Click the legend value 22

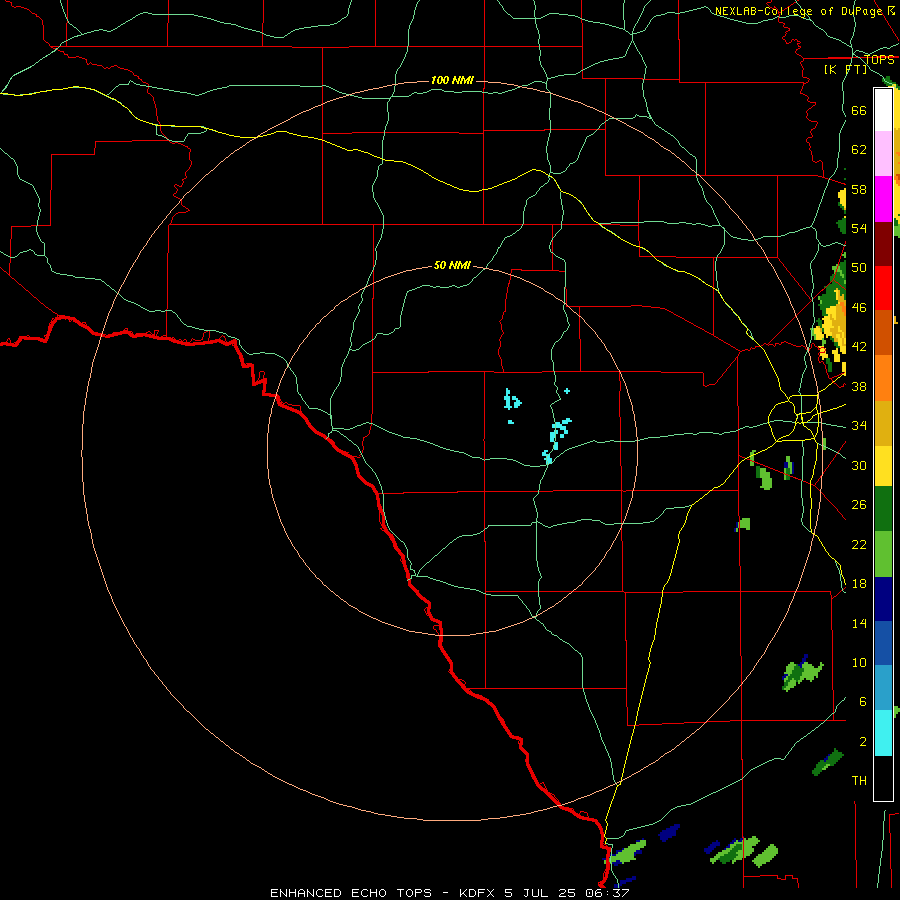point(859,544)
